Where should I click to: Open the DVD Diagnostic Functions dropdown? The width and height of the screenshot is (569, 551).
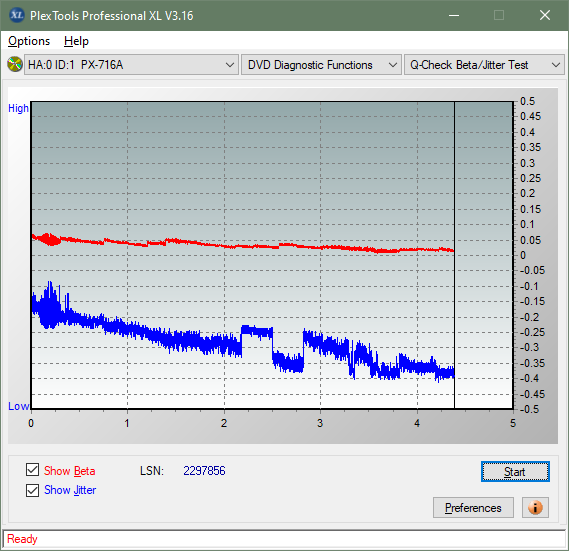tap(321, 65)
